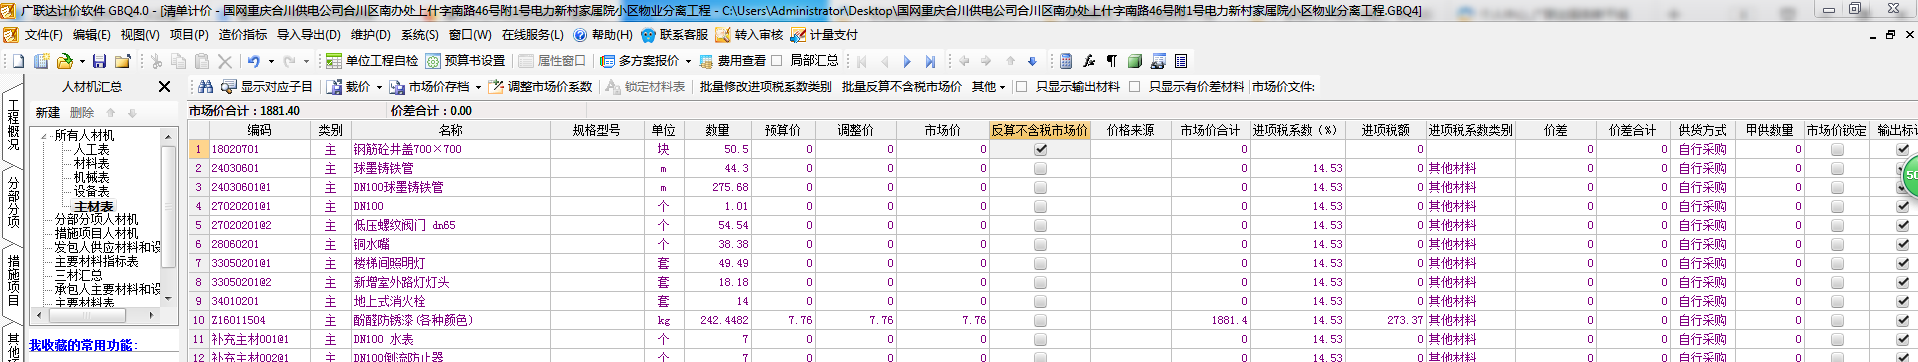Click the fx formula icon
The width and height of the screenshot is (1918, 362).
(x=1089, y=61)
